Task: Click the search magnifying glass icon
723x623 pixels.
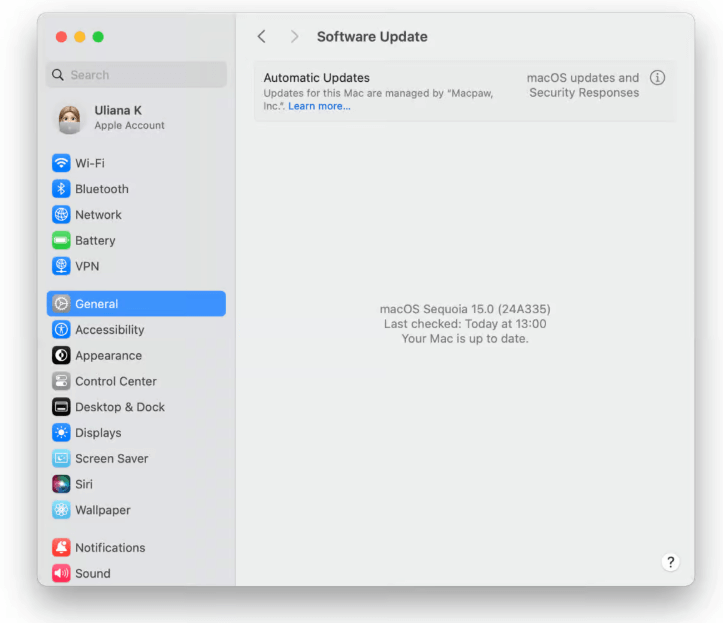Action: [x=58, y=75]
